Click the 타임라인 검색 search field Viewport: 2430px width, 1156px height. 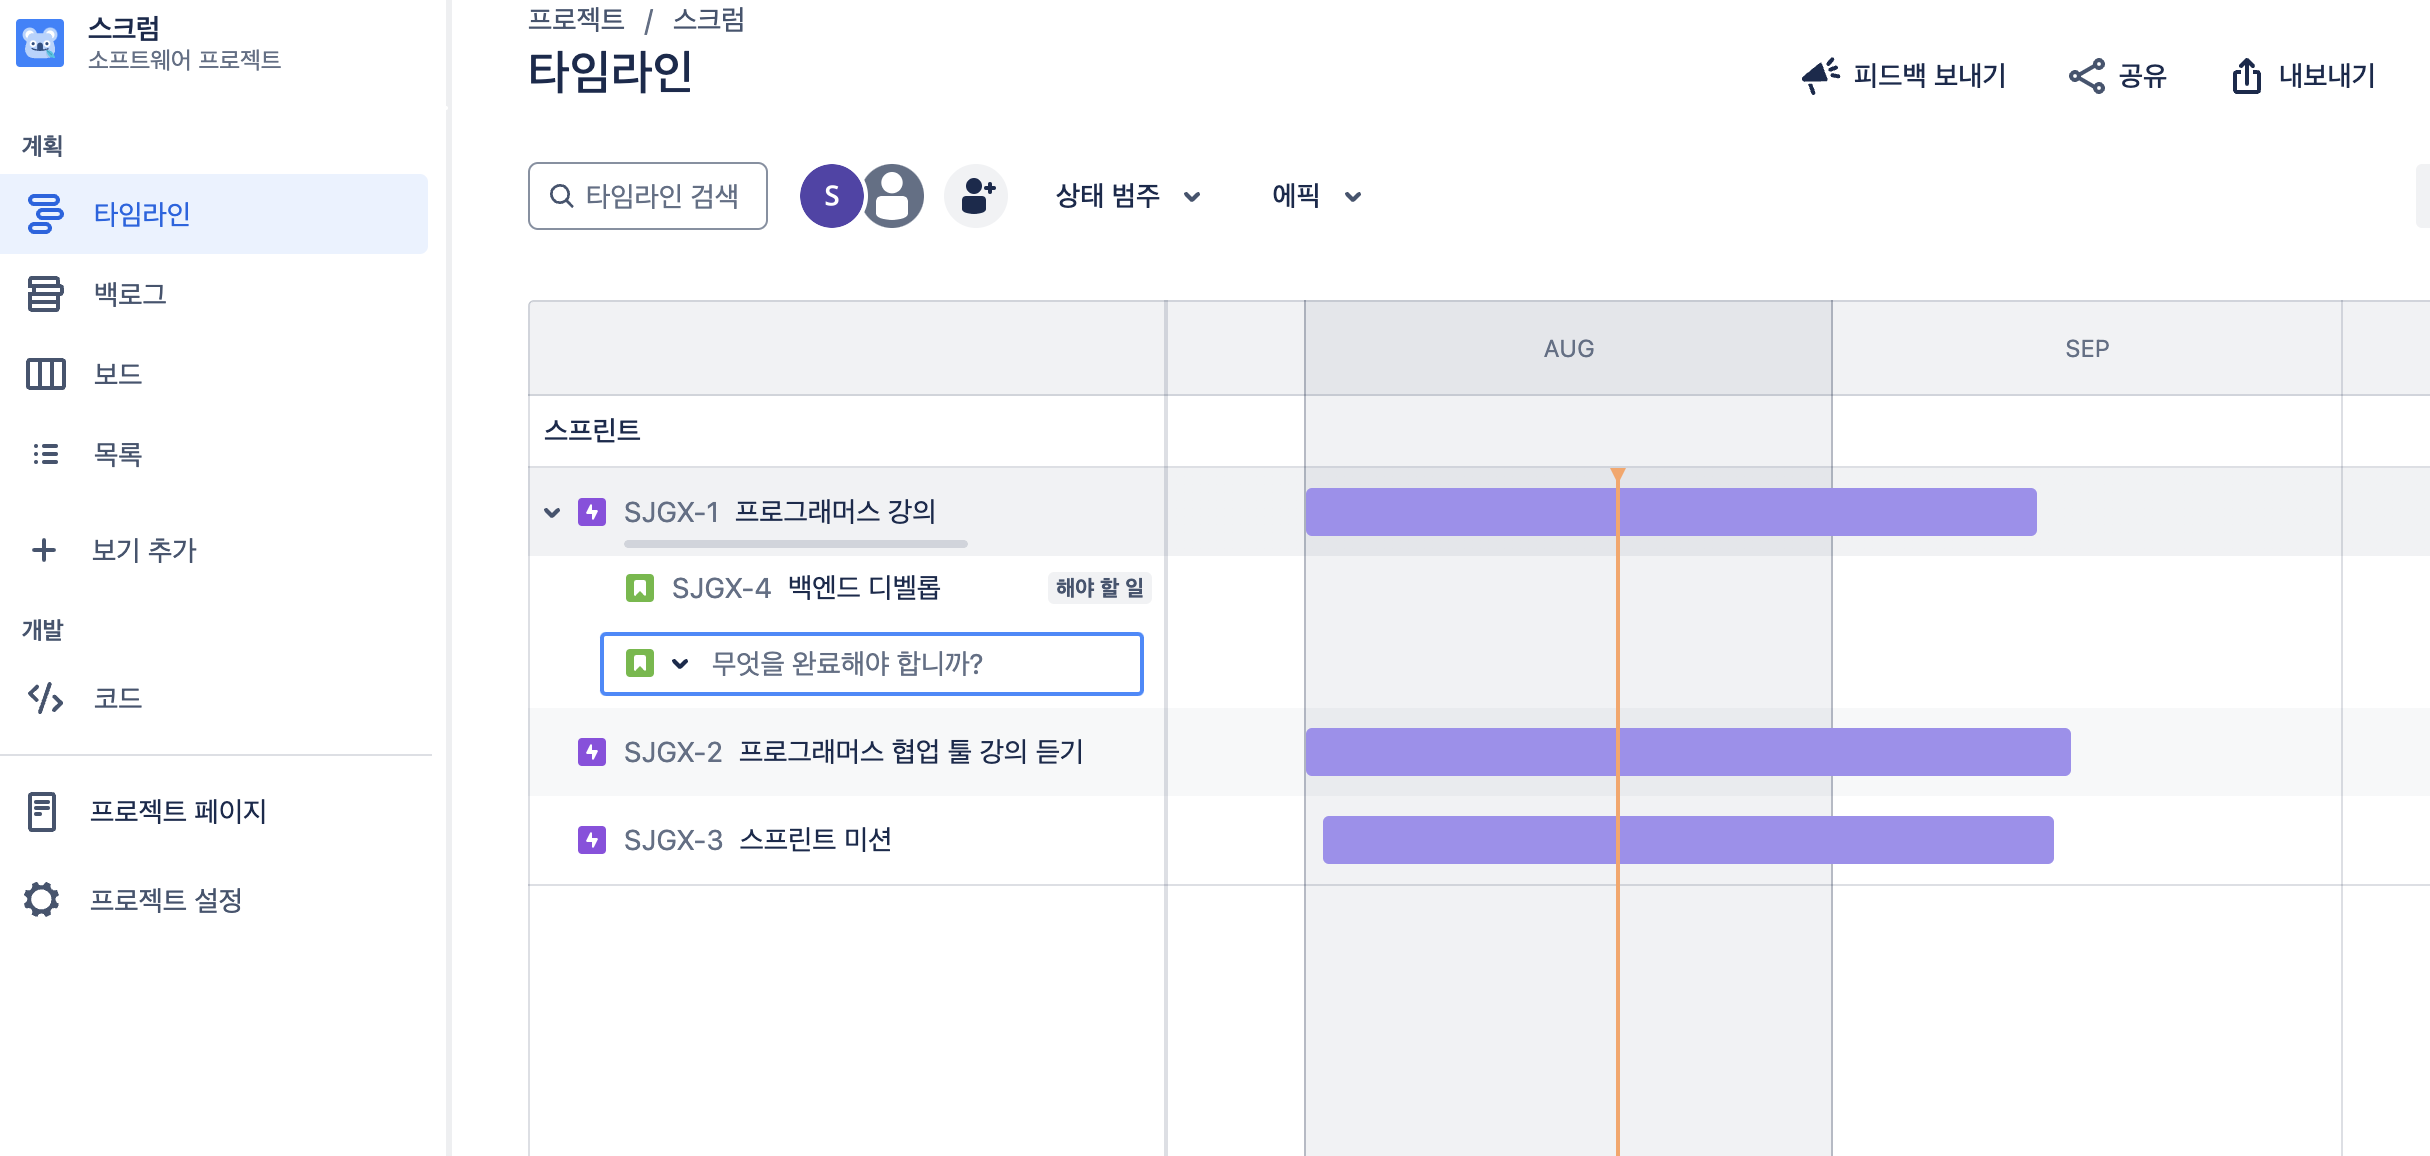(x=648, y=196)
